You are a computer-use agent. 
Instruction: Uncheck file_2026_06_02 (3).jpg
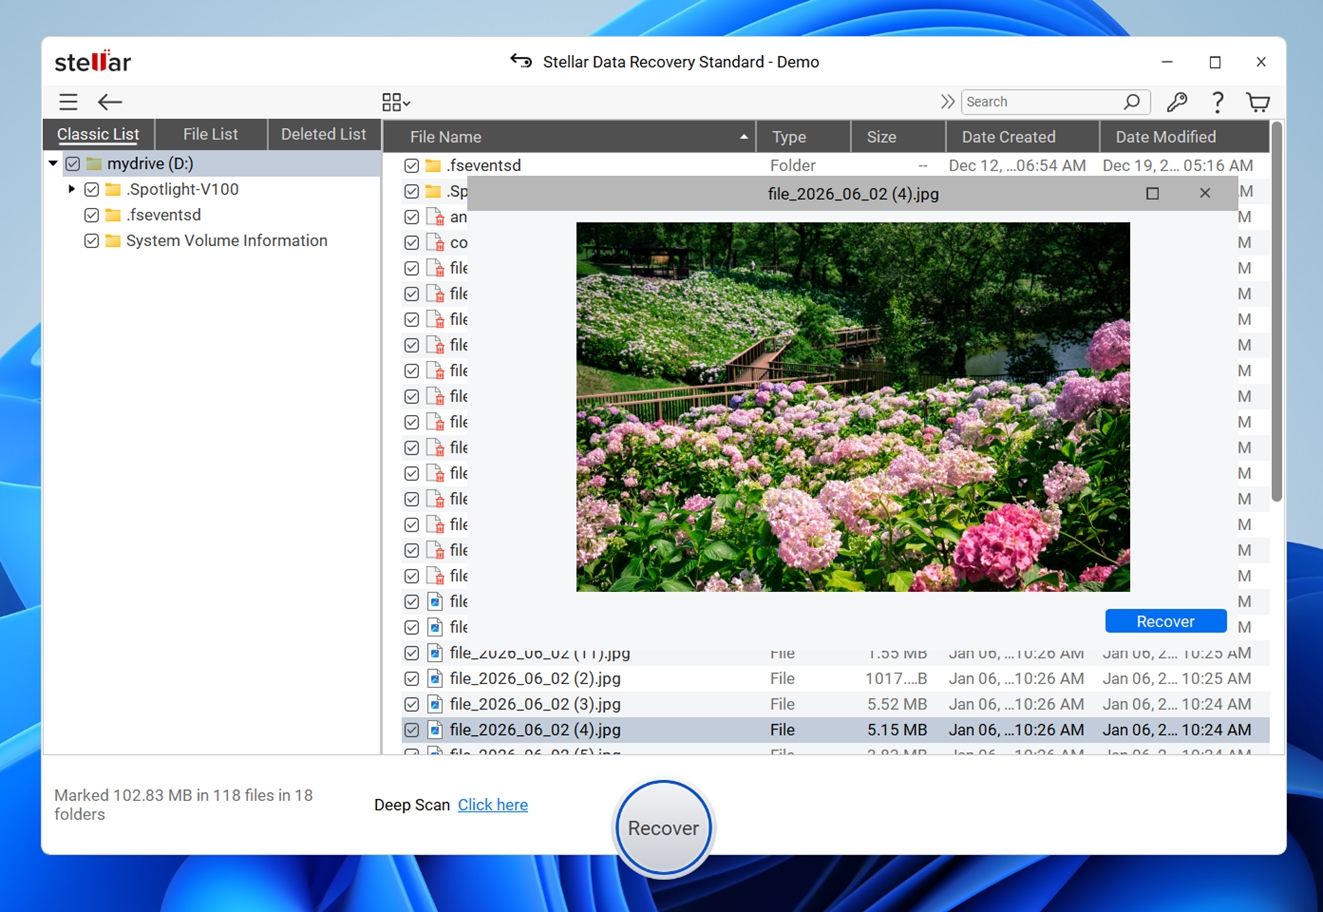pyautogui.click(x=411, y=704)
